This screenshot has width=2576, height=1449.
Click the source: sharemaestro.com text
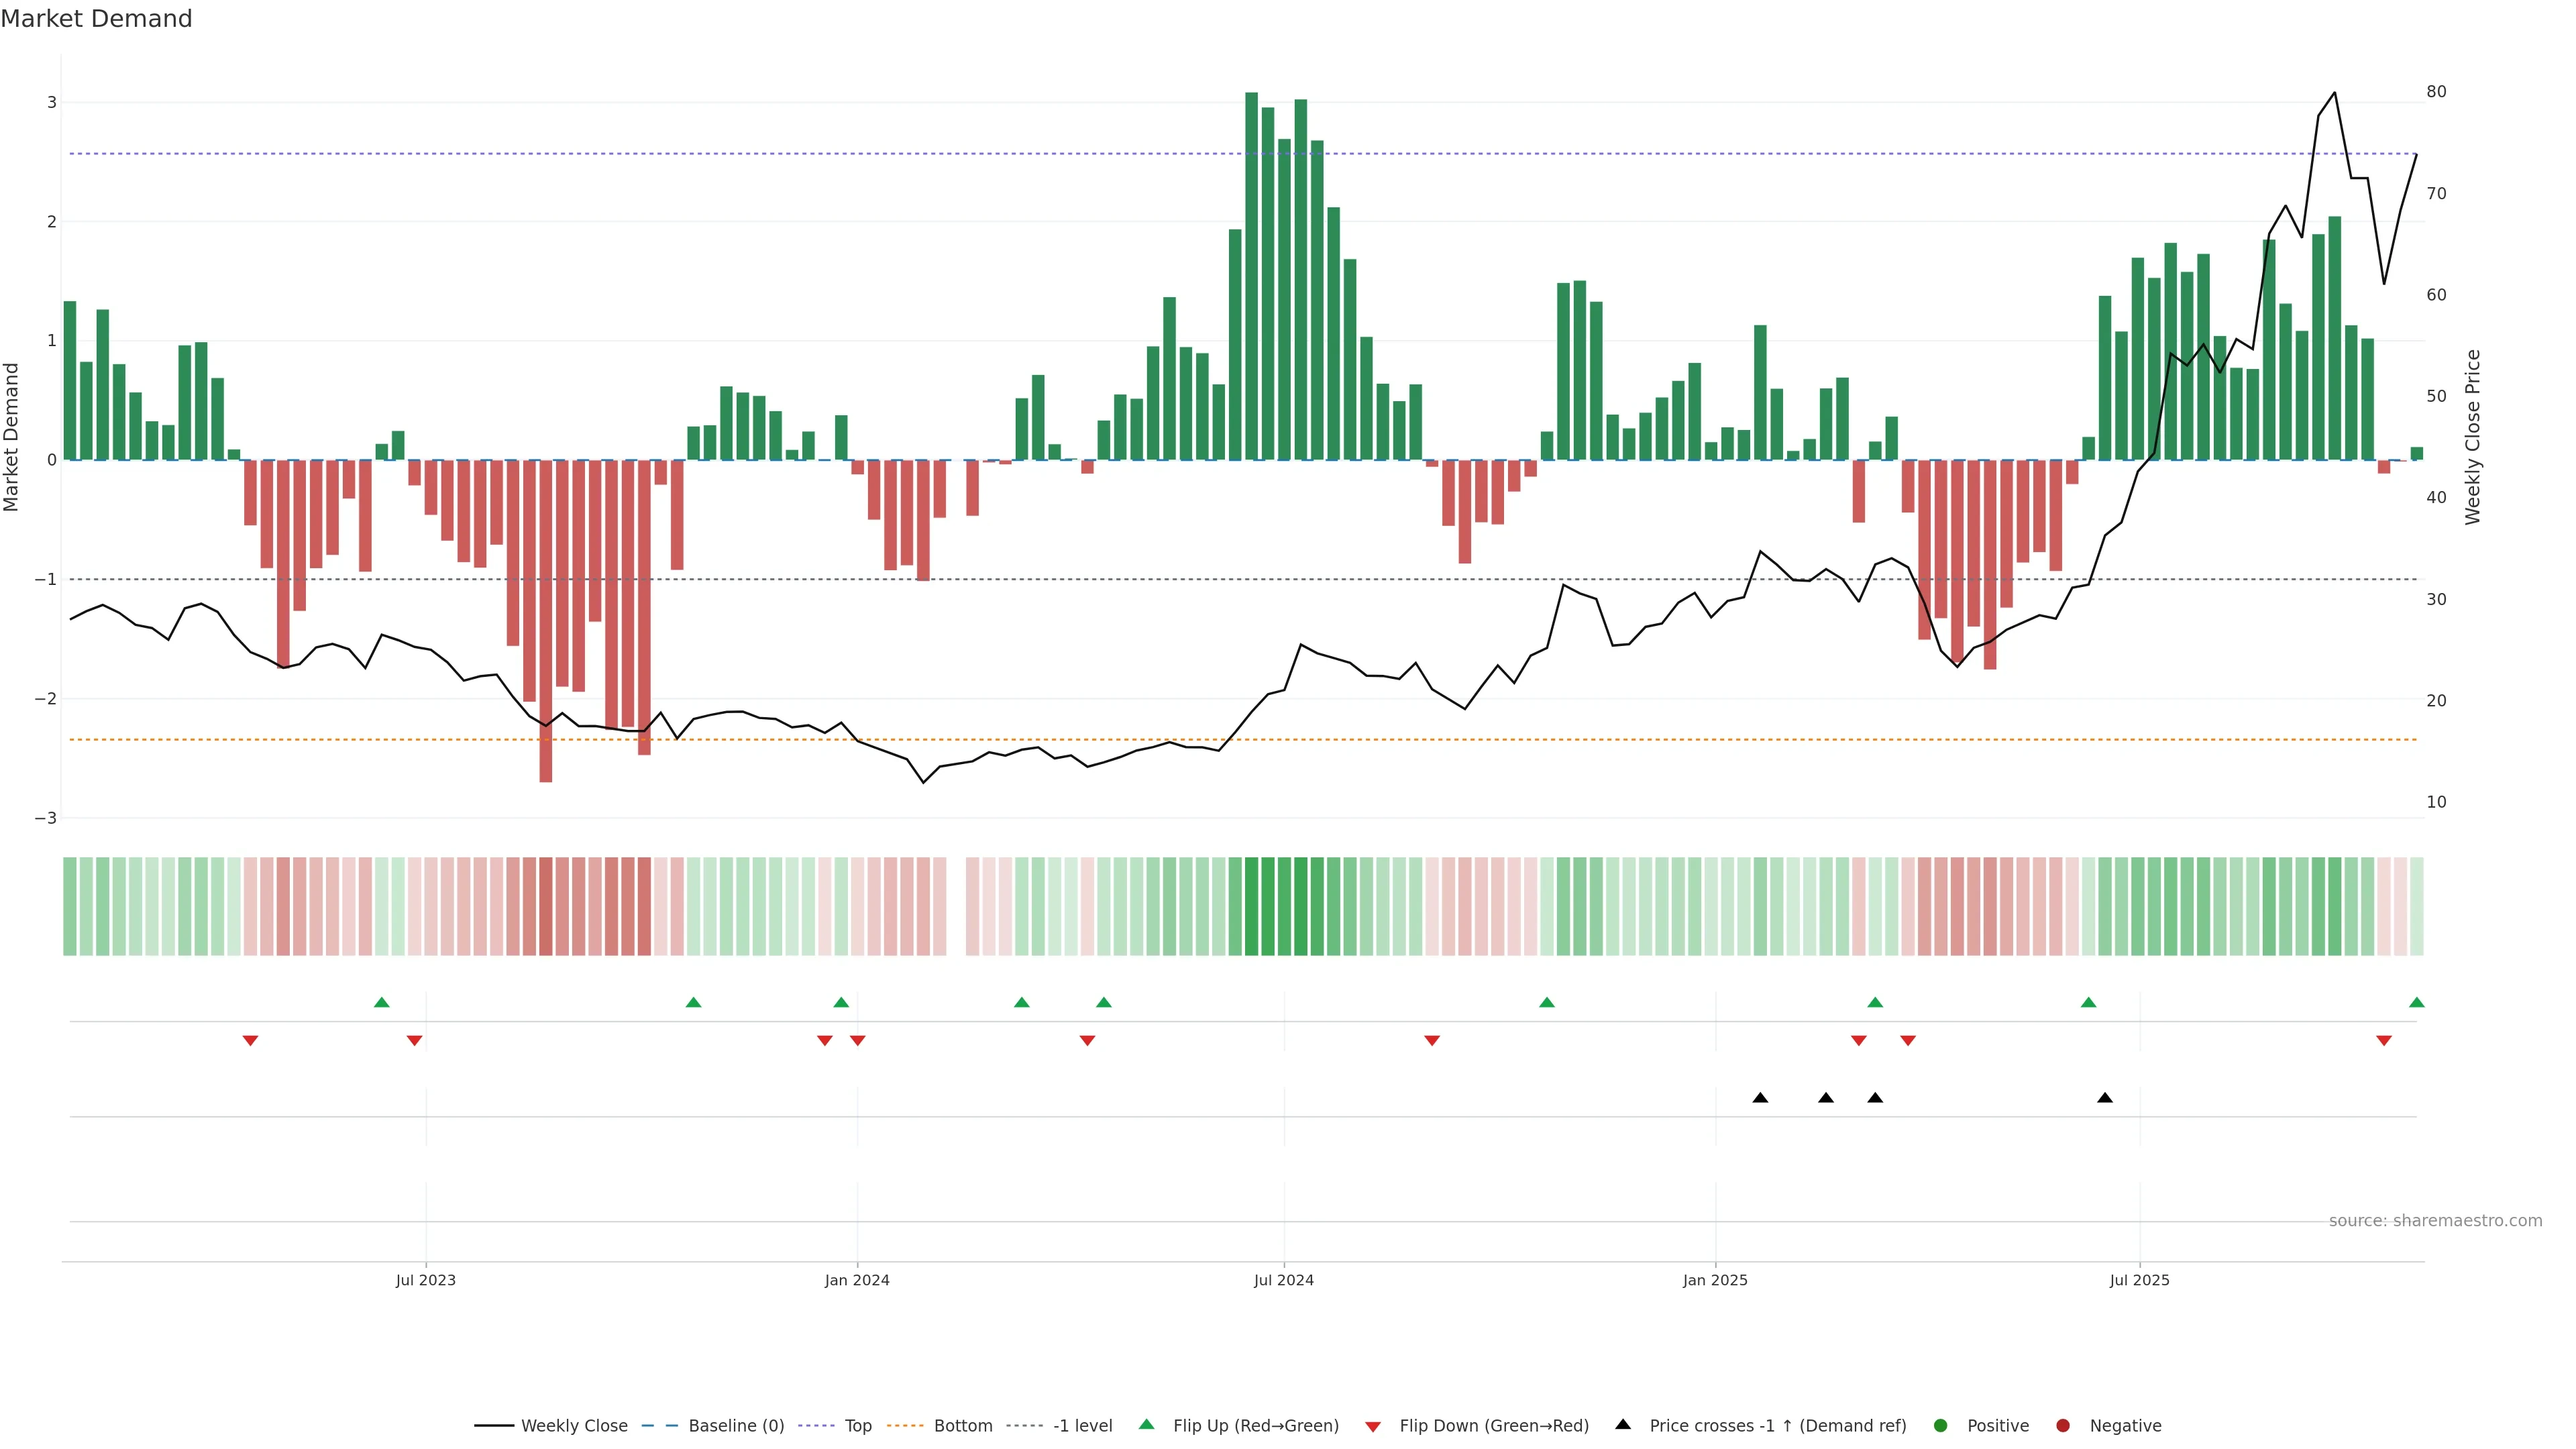(2435, 1221)
